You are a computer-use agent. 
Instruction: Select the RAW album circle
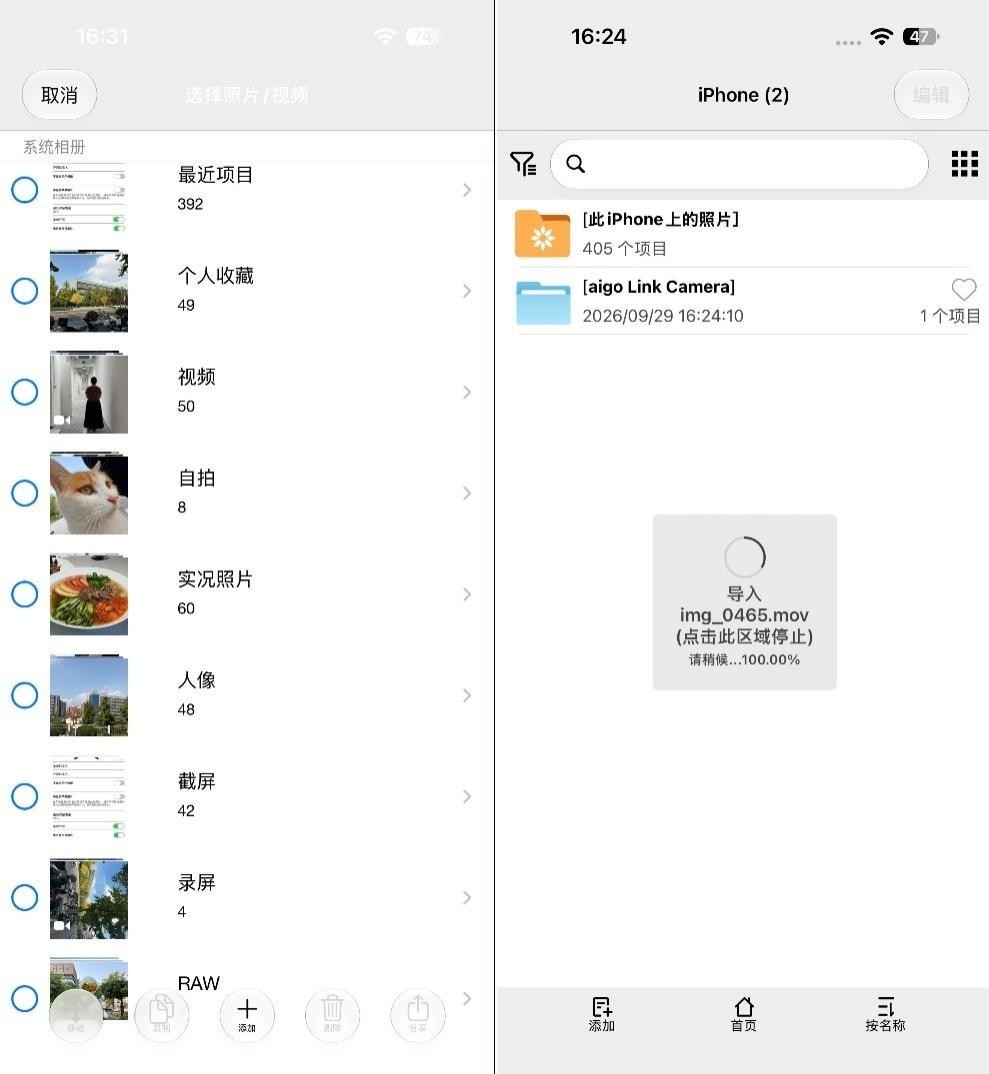click(25, 999)
